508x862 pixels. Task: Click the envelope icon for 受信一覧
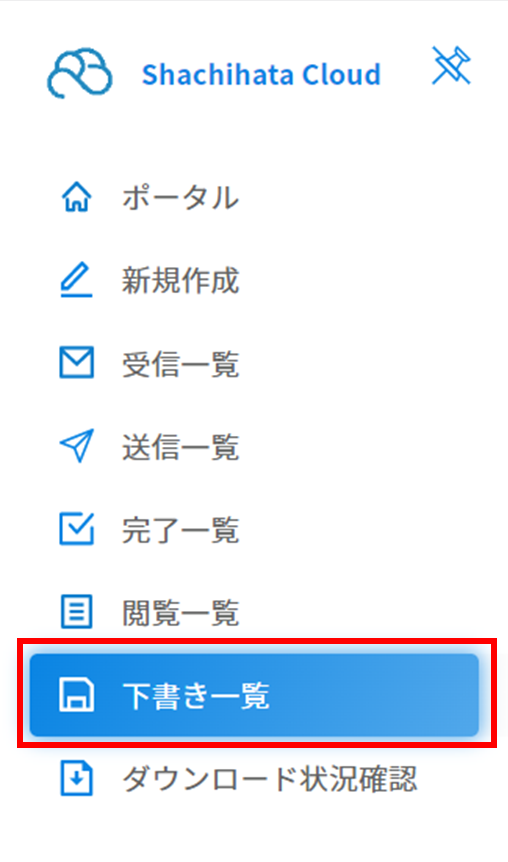pos(76,363)
